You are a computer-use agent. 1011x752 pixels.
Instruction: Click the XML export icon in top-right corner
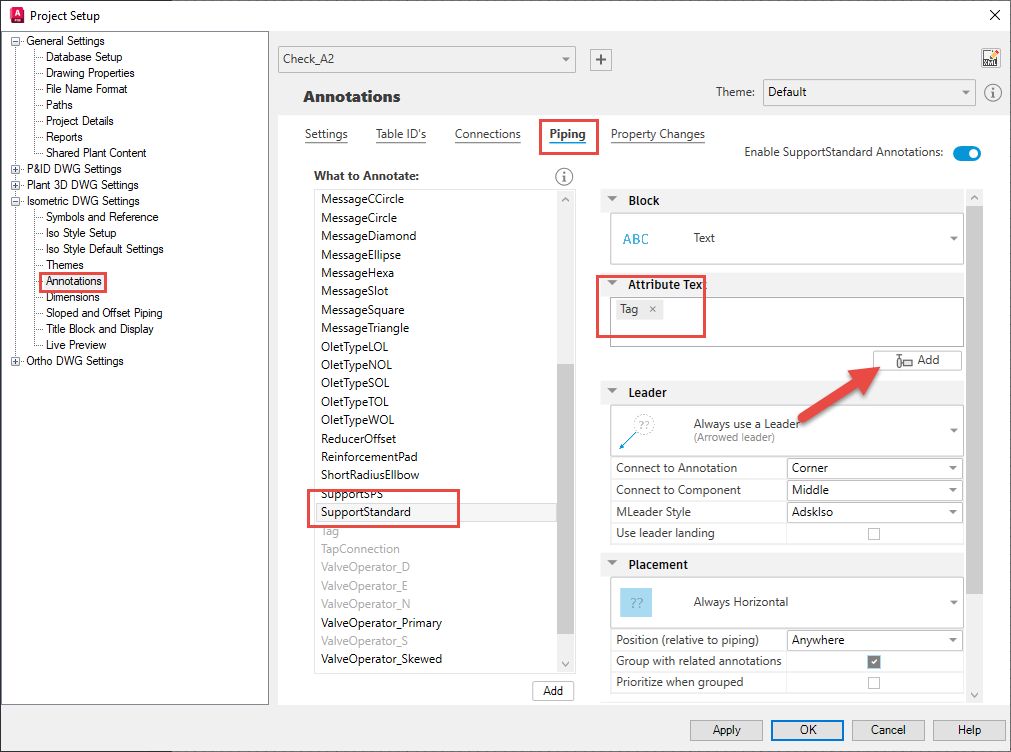[990, 58]
